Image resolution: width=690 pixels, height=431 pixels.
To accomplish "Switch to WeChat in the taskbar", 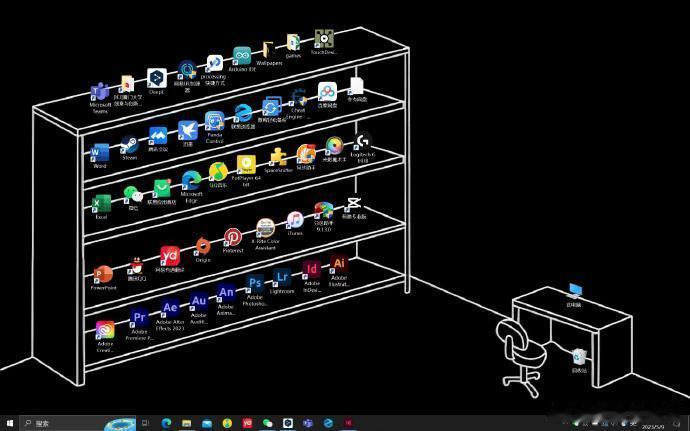I will point(268,424).
